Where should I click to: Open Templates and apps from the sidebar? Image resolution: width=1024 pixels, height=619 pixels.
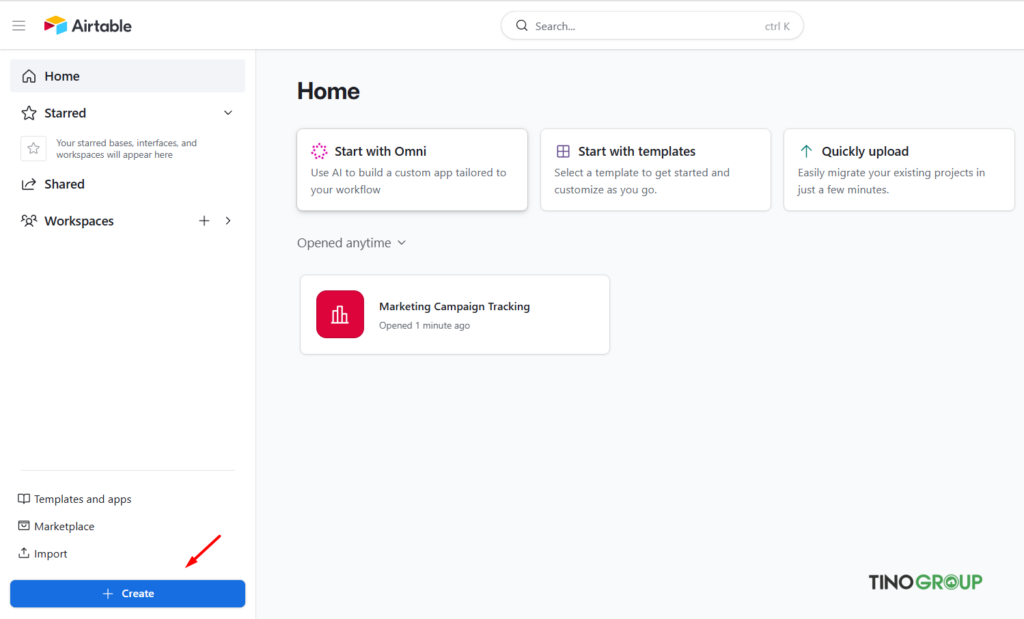[x=74, y=498]
